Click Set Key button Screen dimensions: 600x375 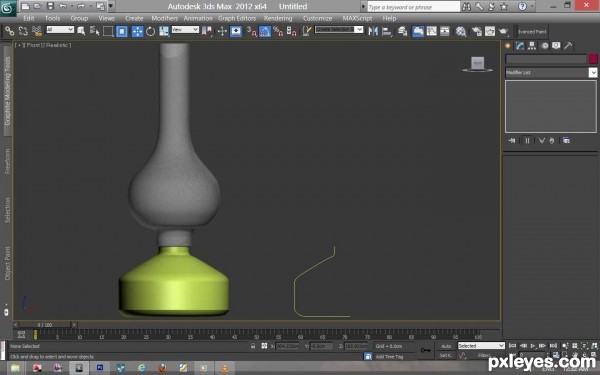point(446,355)
